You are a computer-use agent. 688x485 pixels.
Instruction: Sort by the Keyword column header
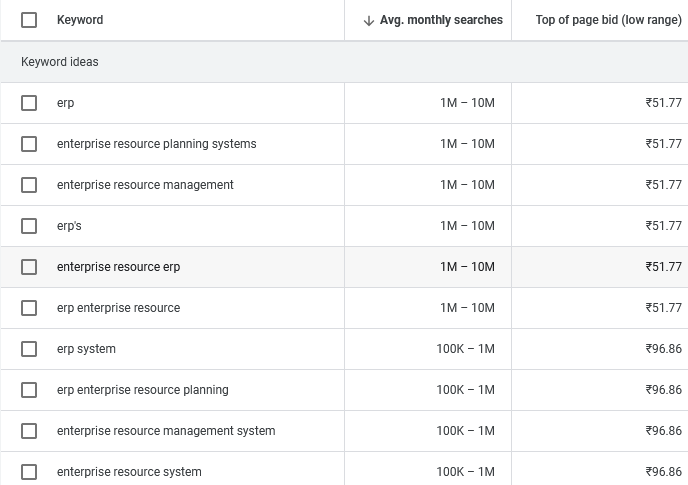[x=80, y=20]
